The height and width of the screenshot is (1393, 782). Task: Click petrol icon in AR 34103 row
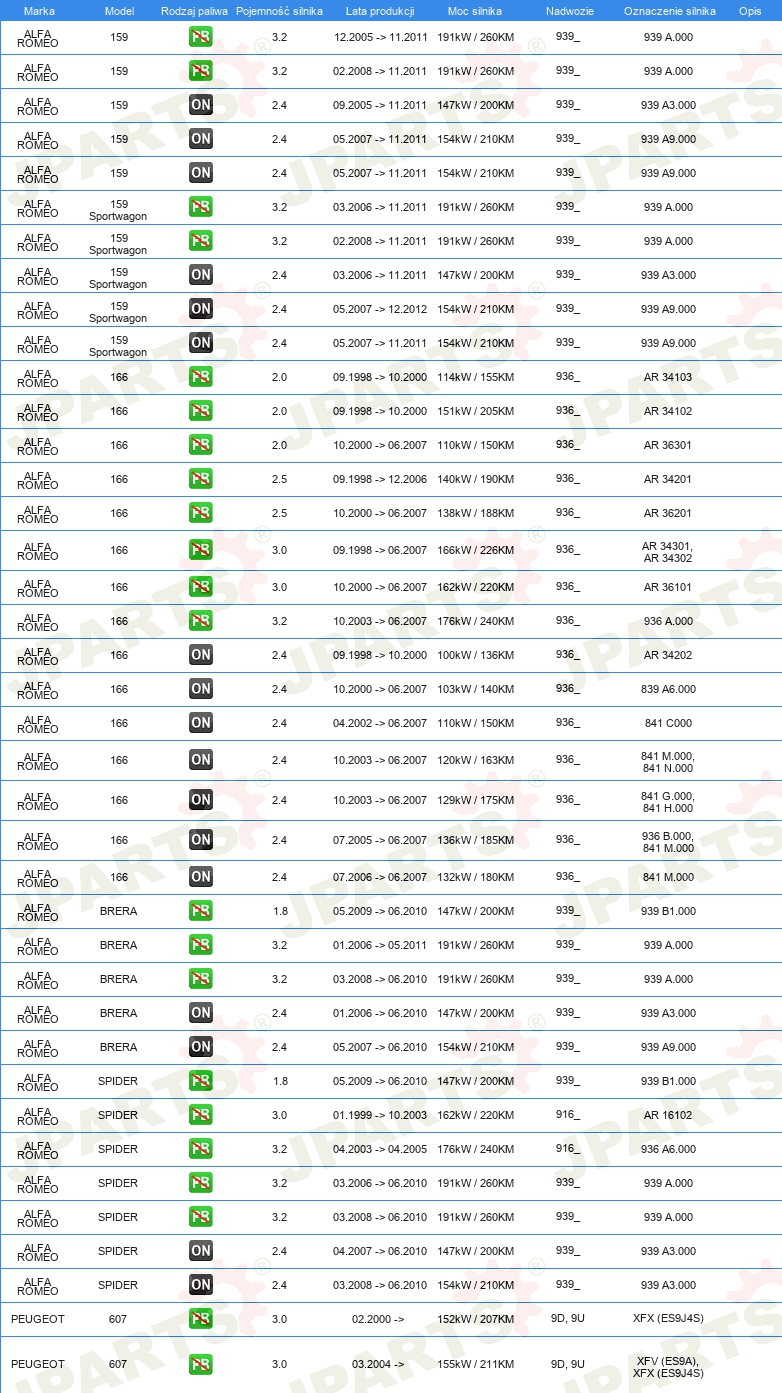tap(201, 377)
